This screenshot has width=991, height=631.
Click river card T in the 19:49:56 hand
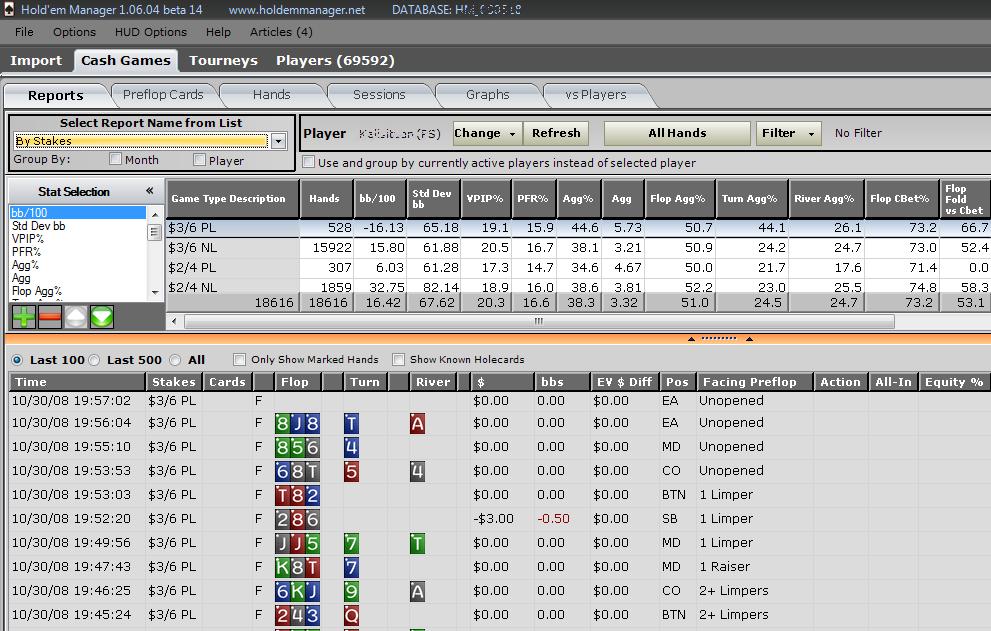pyautogui.click(x=417, y=544)
